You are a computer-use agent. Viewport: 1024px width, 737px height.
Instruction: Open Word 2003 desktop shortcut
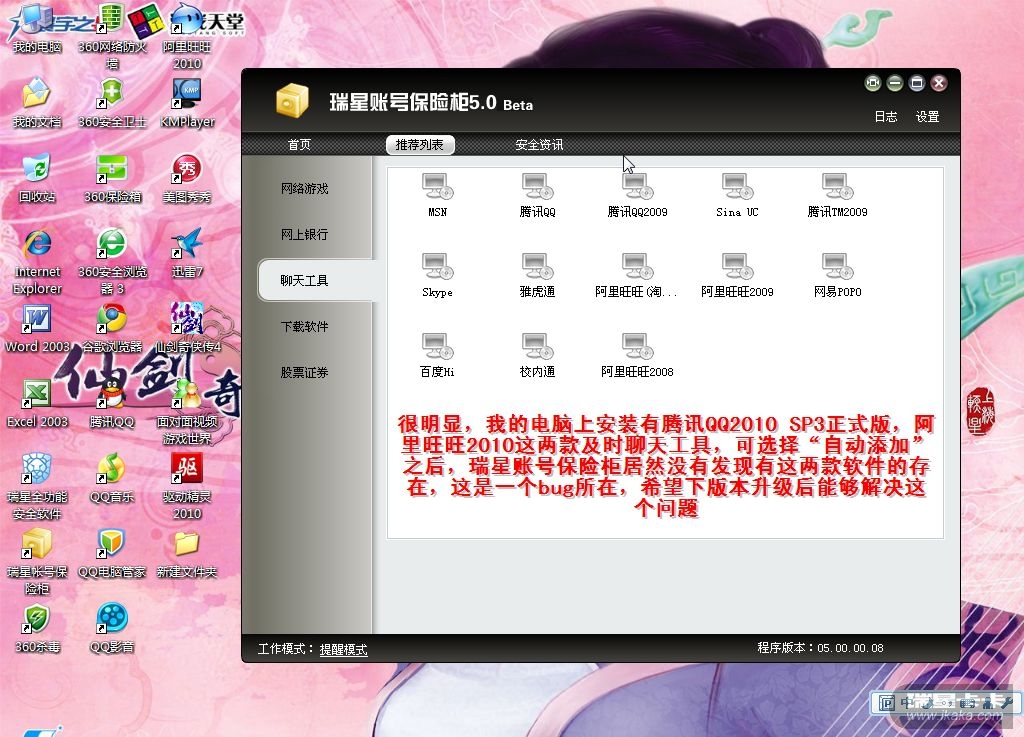(37, 328)
